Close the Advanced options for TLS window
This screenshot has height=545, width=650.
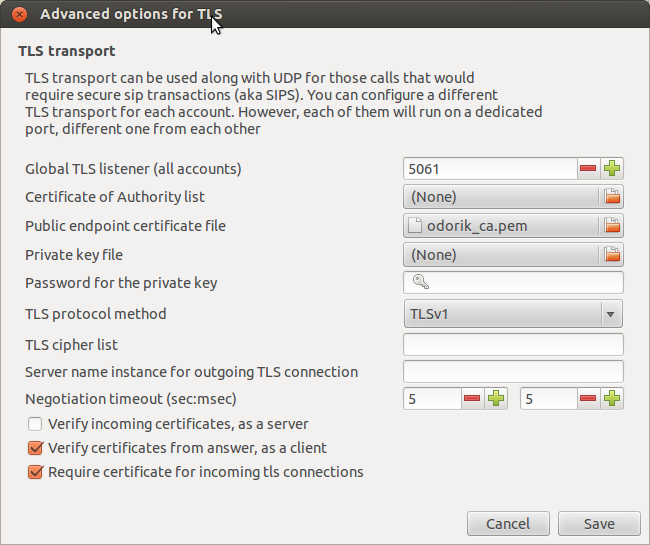19,15
